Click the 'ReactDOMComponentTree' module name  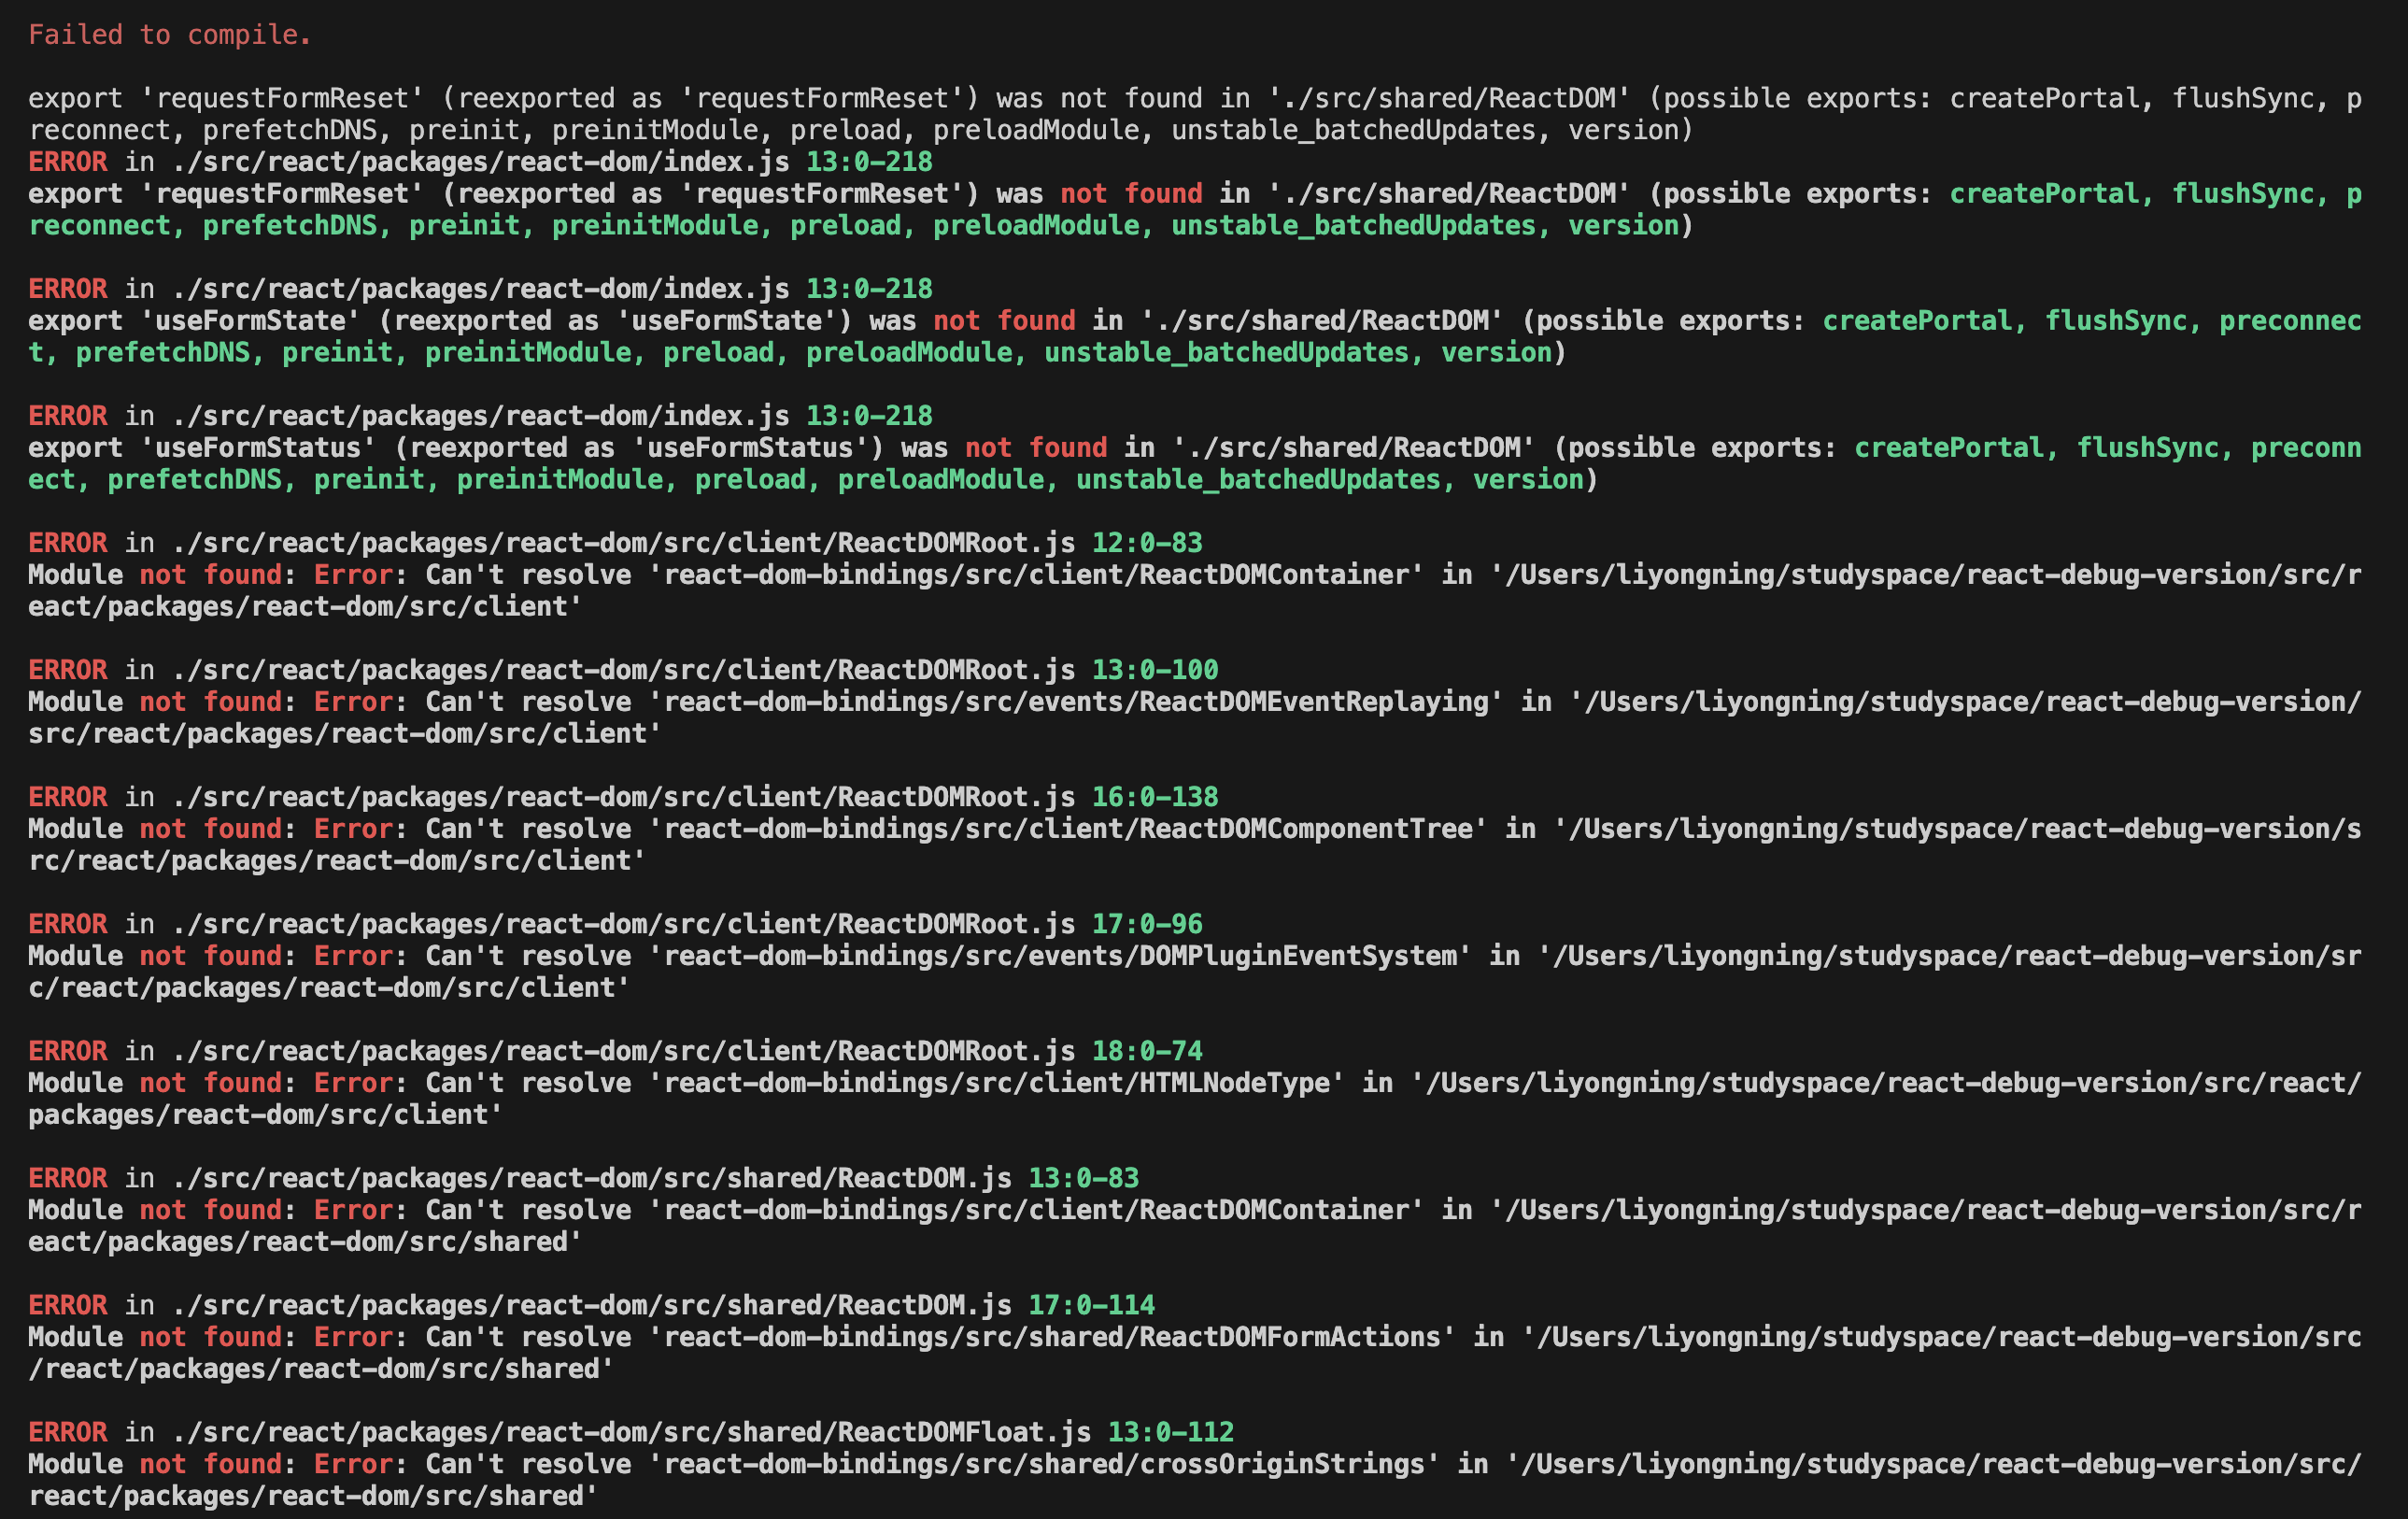[x=1306, y=829]
